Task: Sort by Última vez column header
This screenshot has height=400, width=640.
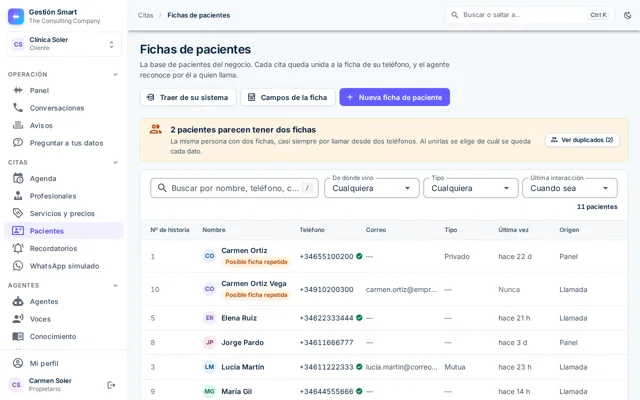Action: click(x=513, y=230)
